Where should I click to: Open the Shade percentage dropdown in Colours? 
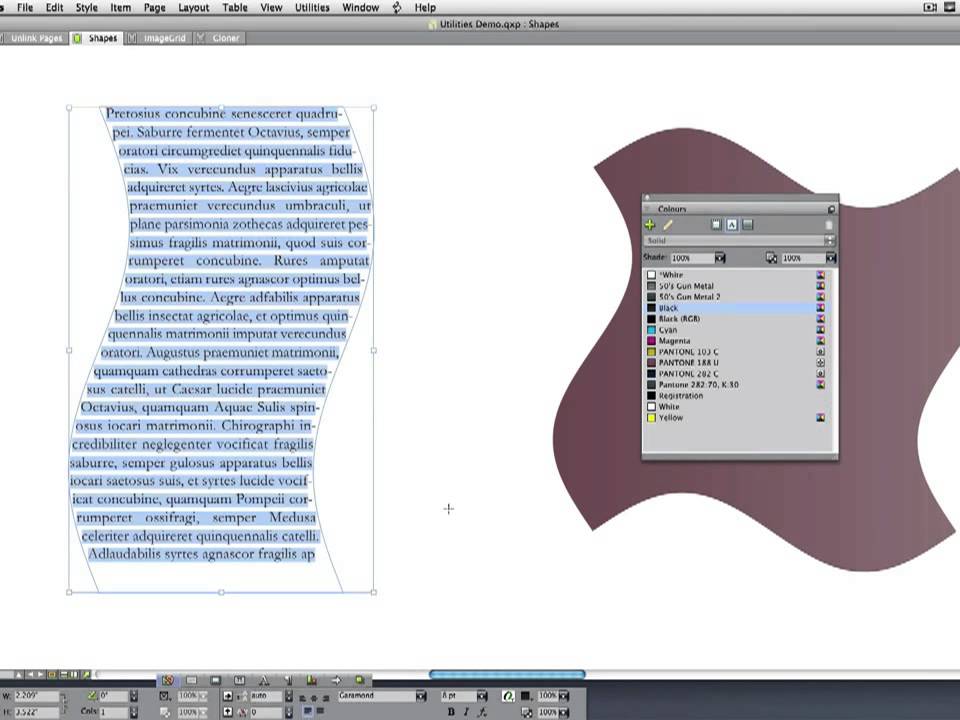pyautogui.click(x=720, y=258)
